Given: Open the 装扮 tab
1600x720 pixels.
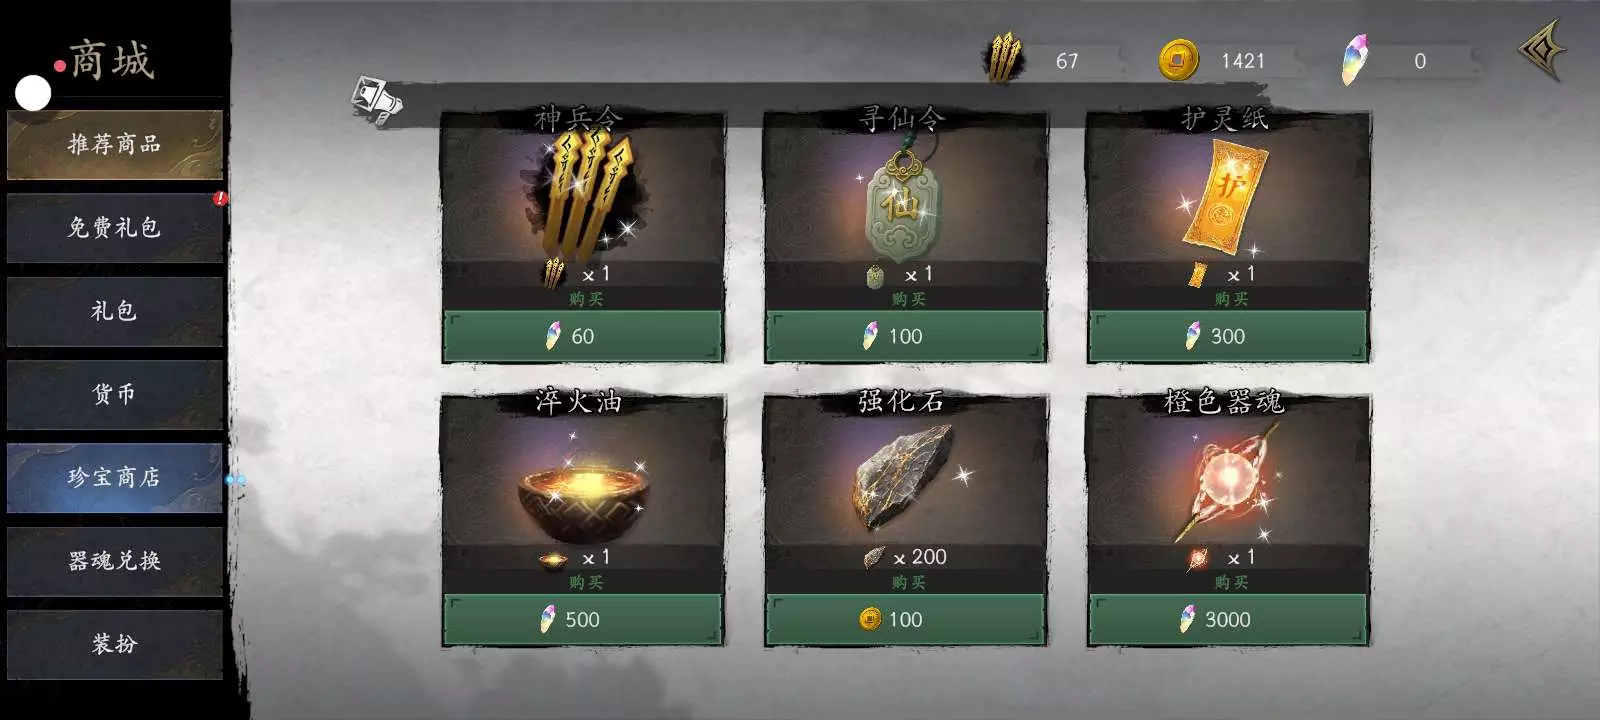Looking at the screenshot, I should click(x=114, y=644).
